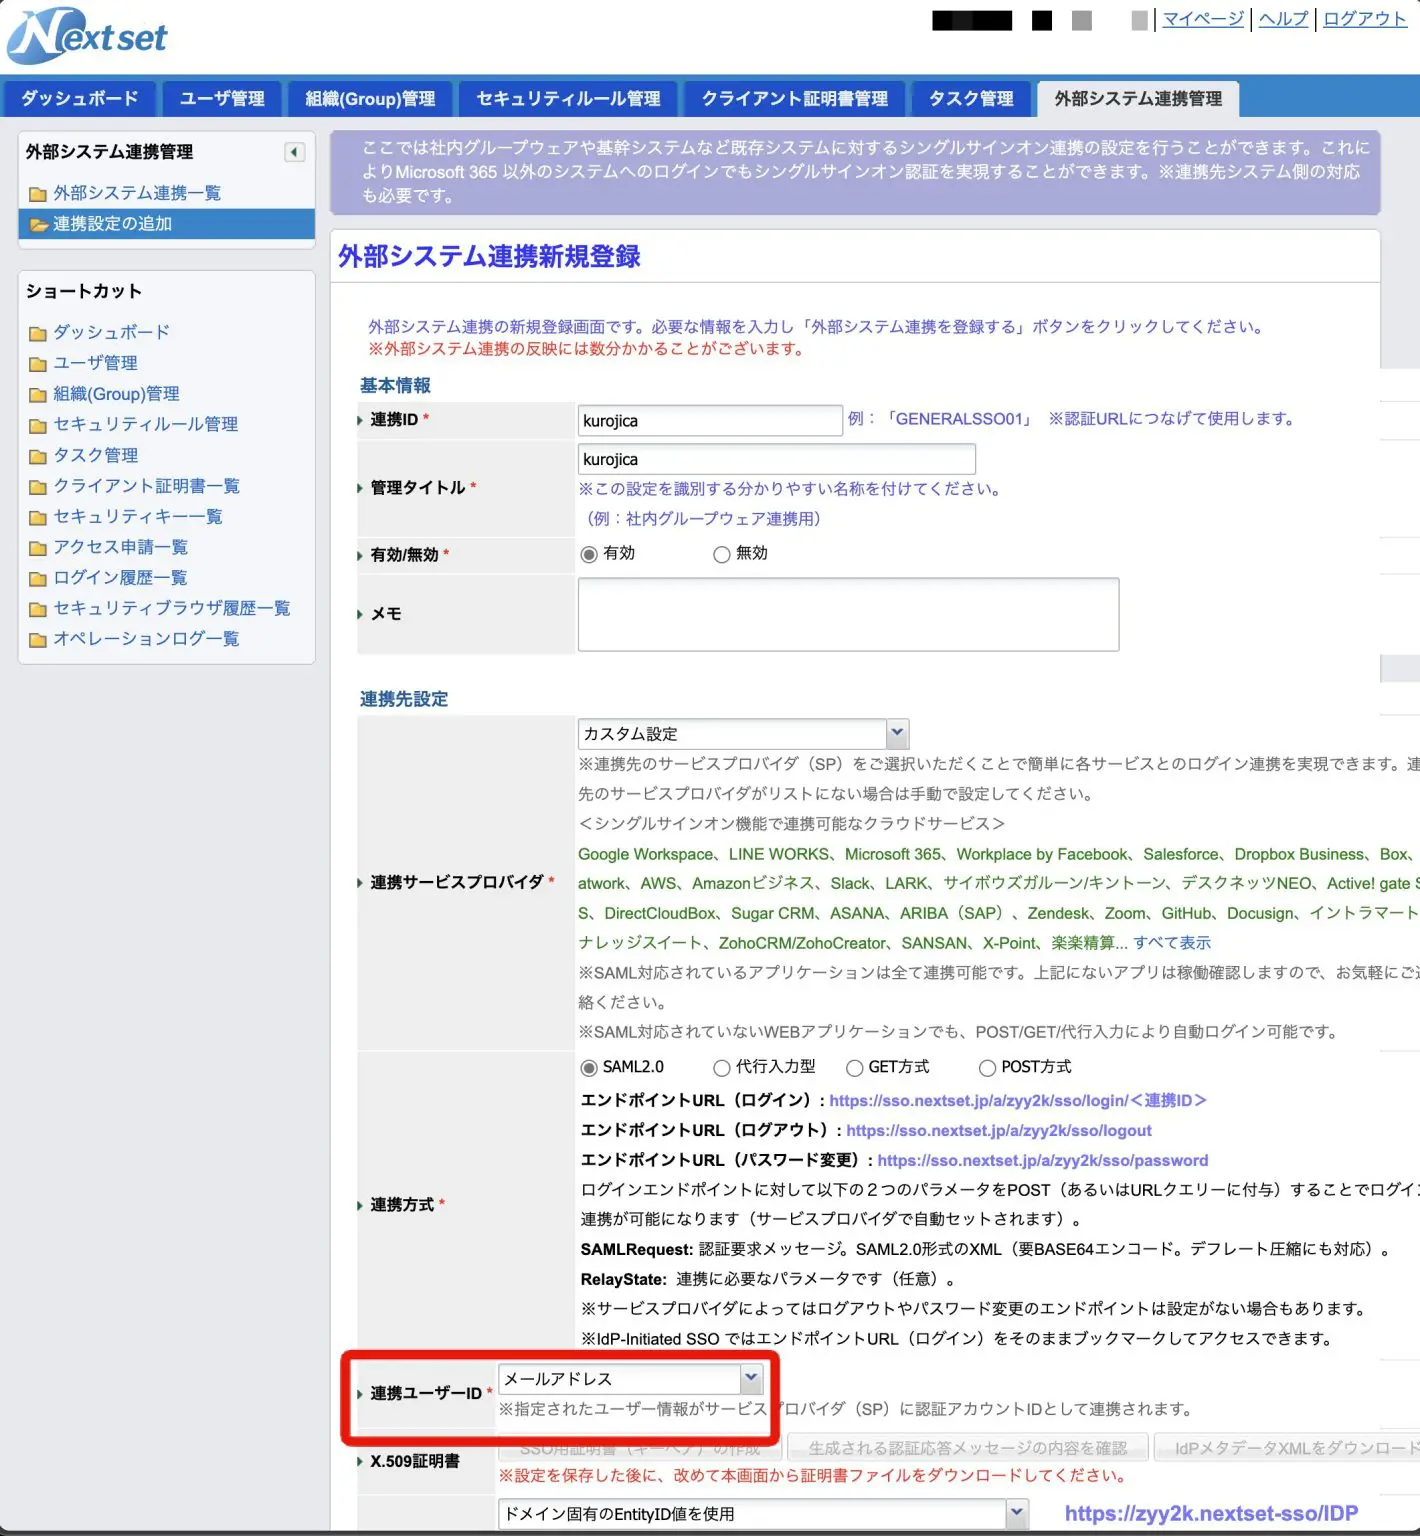This screenshot has width=1420, height=1536.
Task: Click folder icon beside アクセス申請一覧
Action: click(x=38, y=548)
